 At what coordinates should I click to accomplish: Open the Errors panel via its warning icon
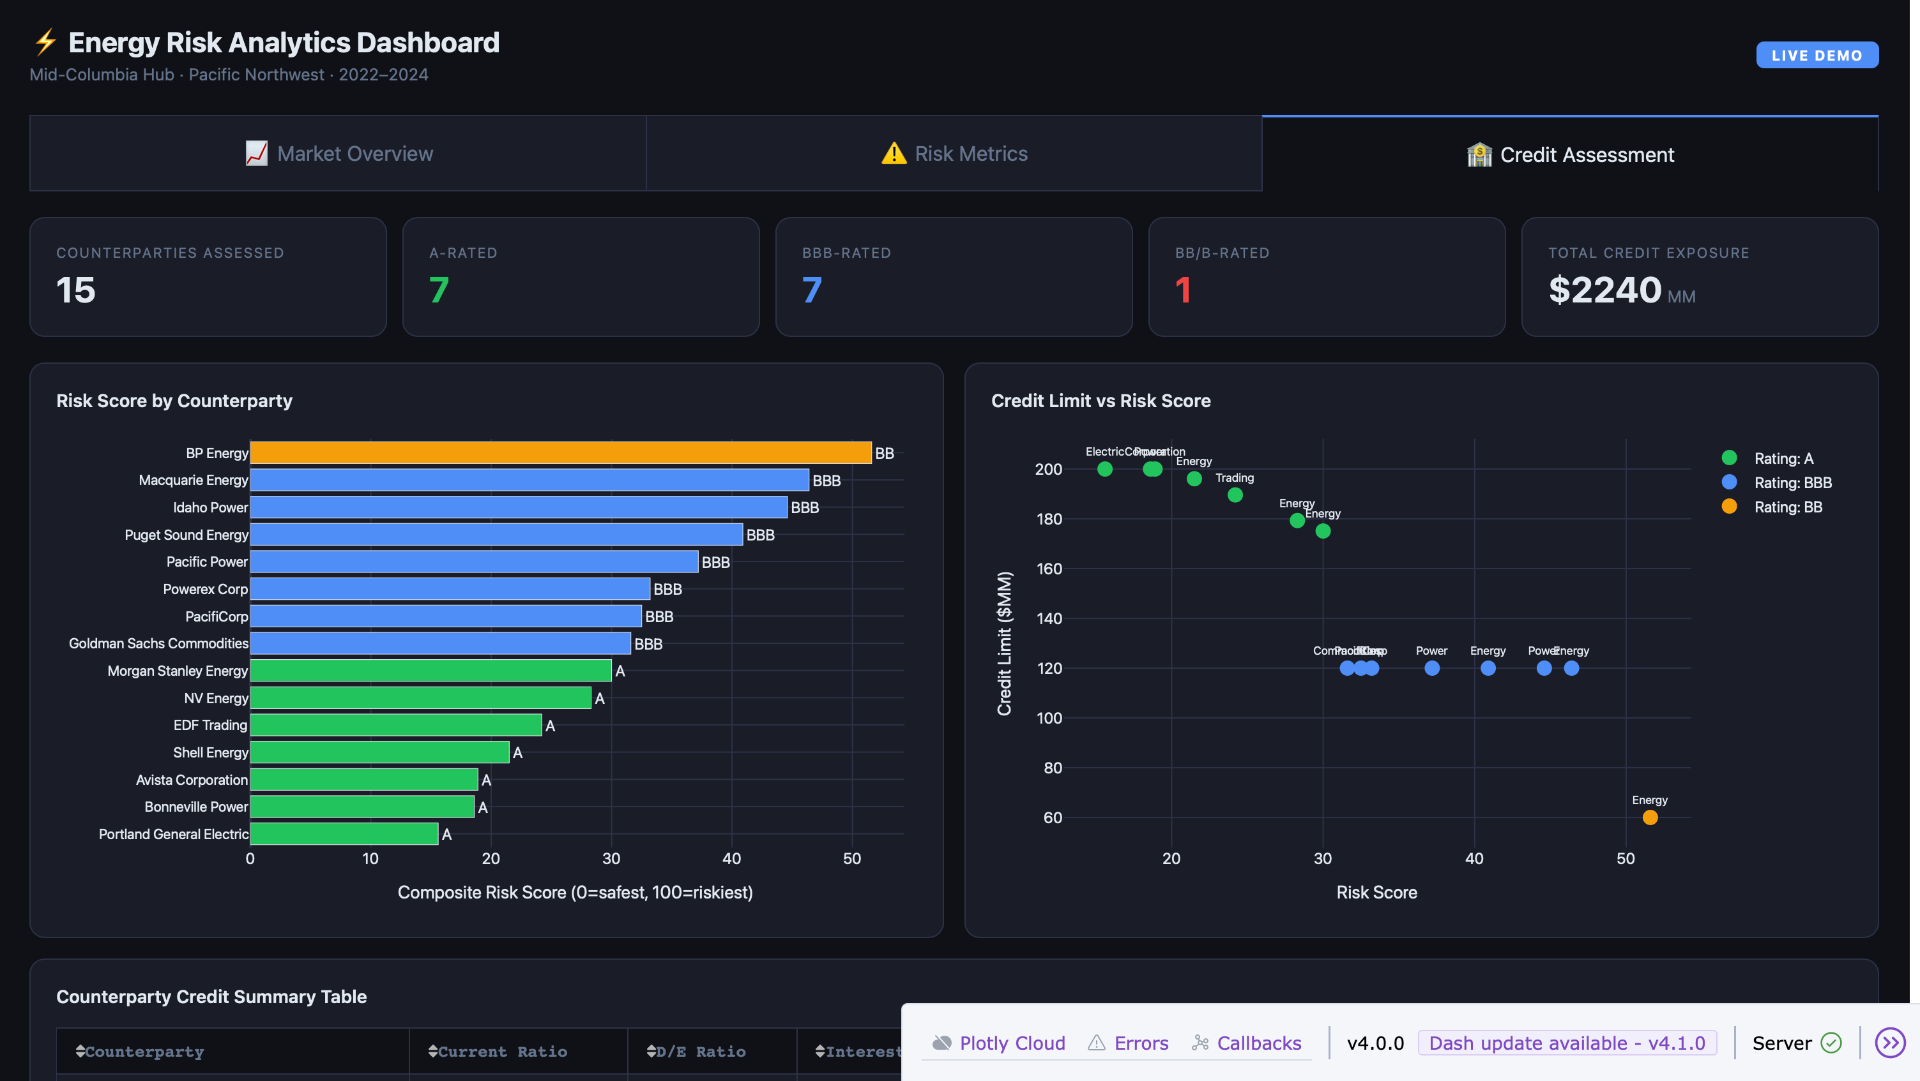coord(1097,1043)
